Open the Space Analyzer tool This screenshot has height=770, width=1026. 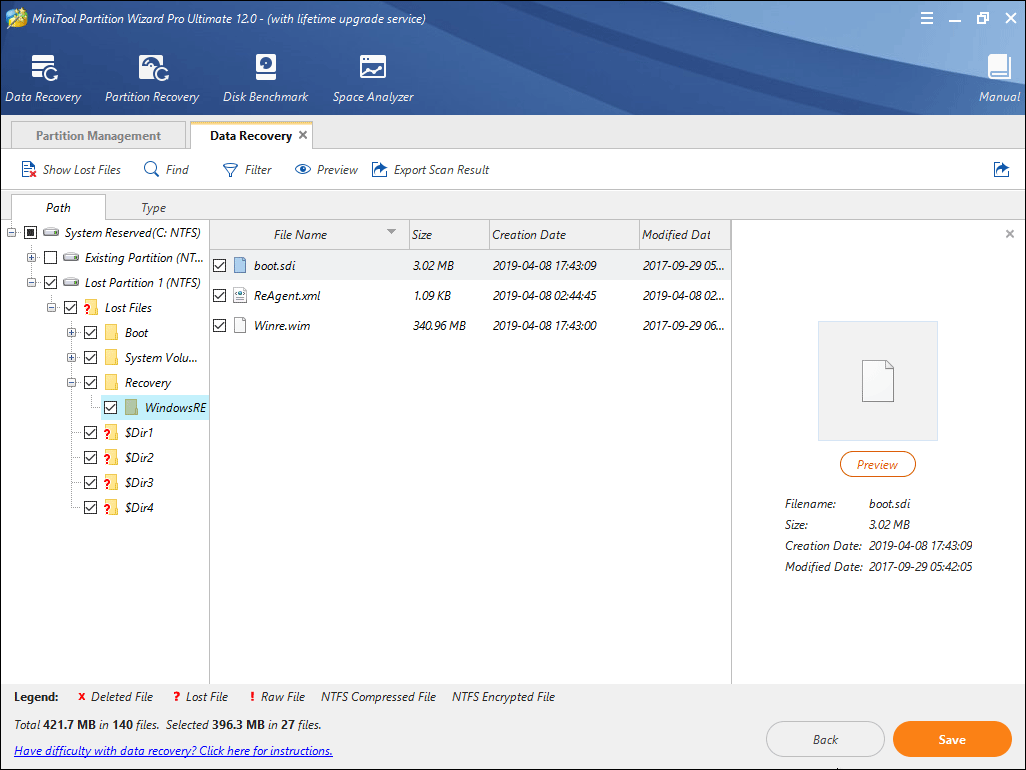372,68
